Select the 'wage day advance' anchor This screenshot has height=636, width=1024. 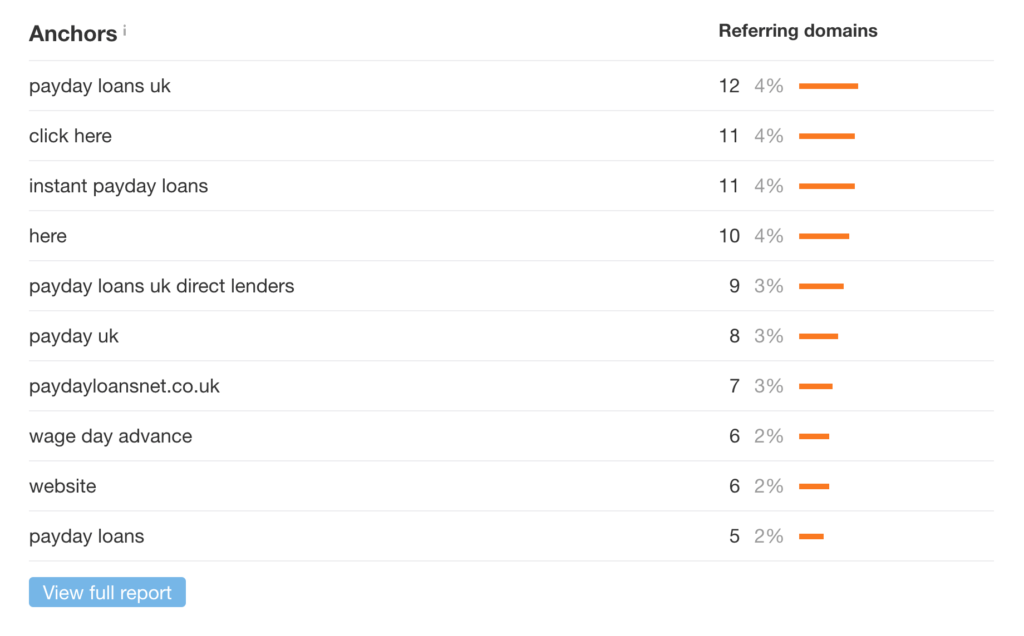coord(110,436)
